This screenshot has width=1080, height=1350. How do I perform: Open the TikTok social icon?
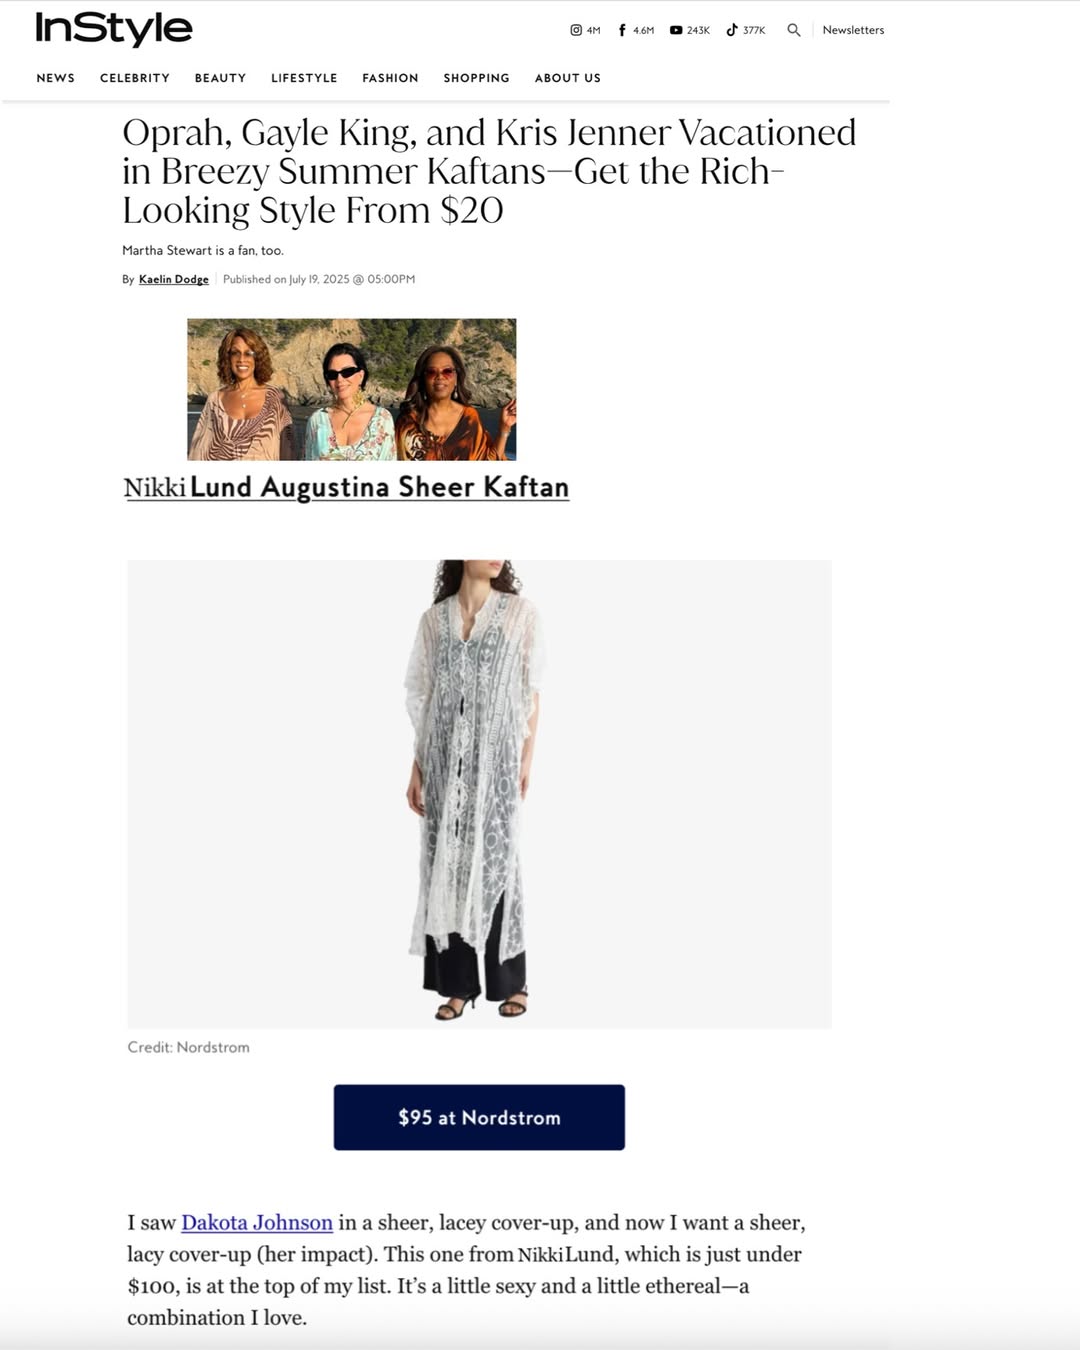coord(732,30)
